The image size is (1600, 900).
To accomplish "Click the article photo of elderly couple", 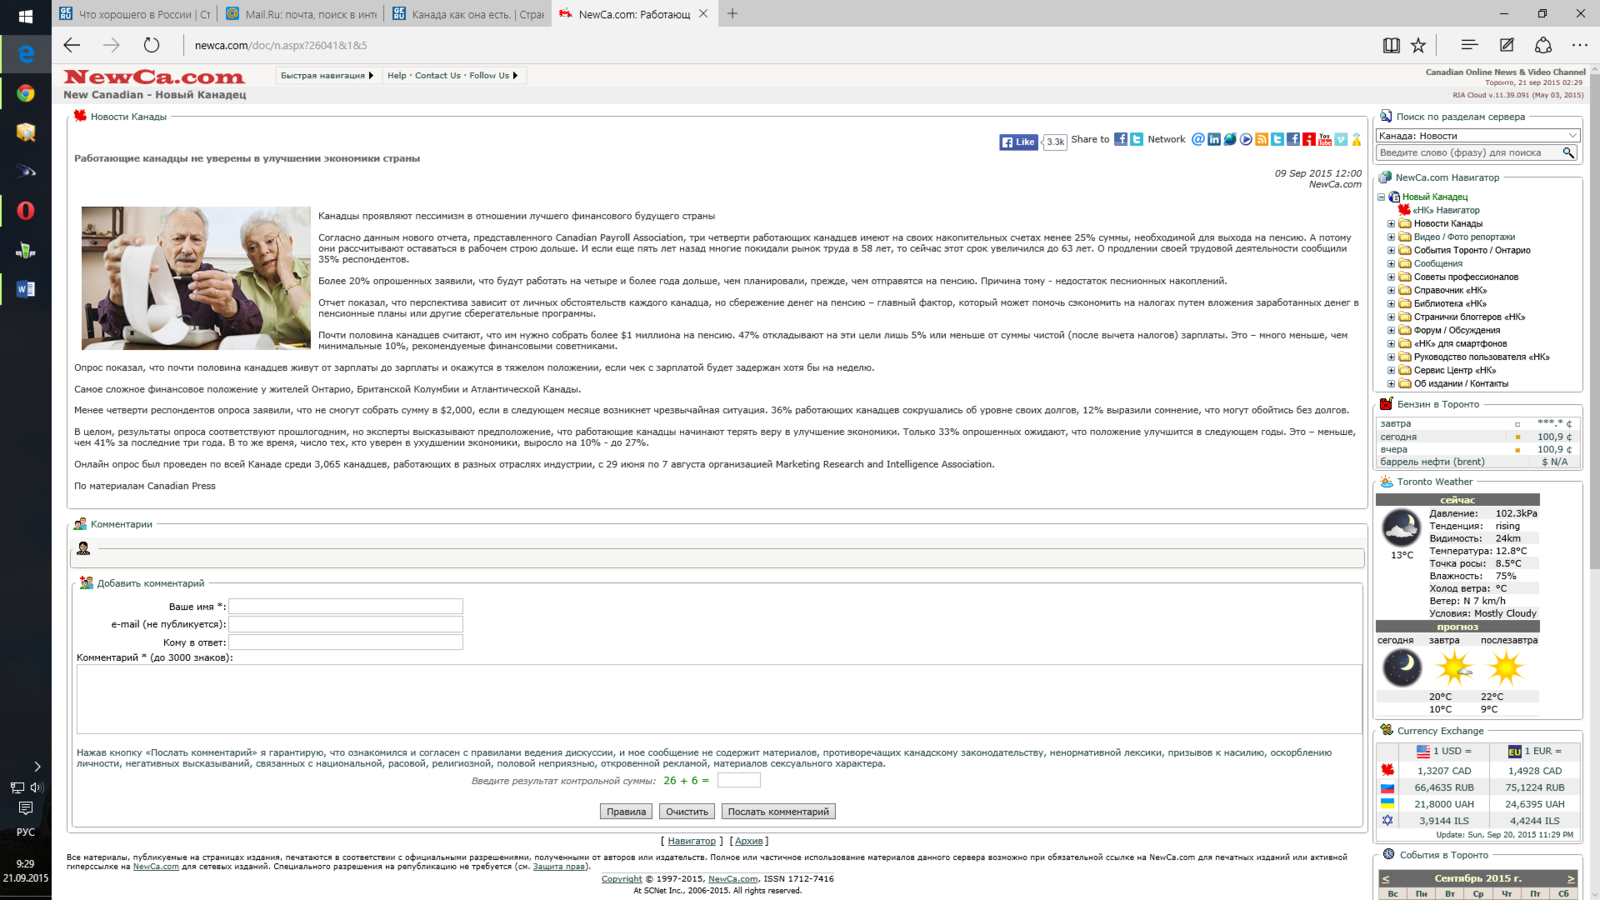I will click(196, 278).
